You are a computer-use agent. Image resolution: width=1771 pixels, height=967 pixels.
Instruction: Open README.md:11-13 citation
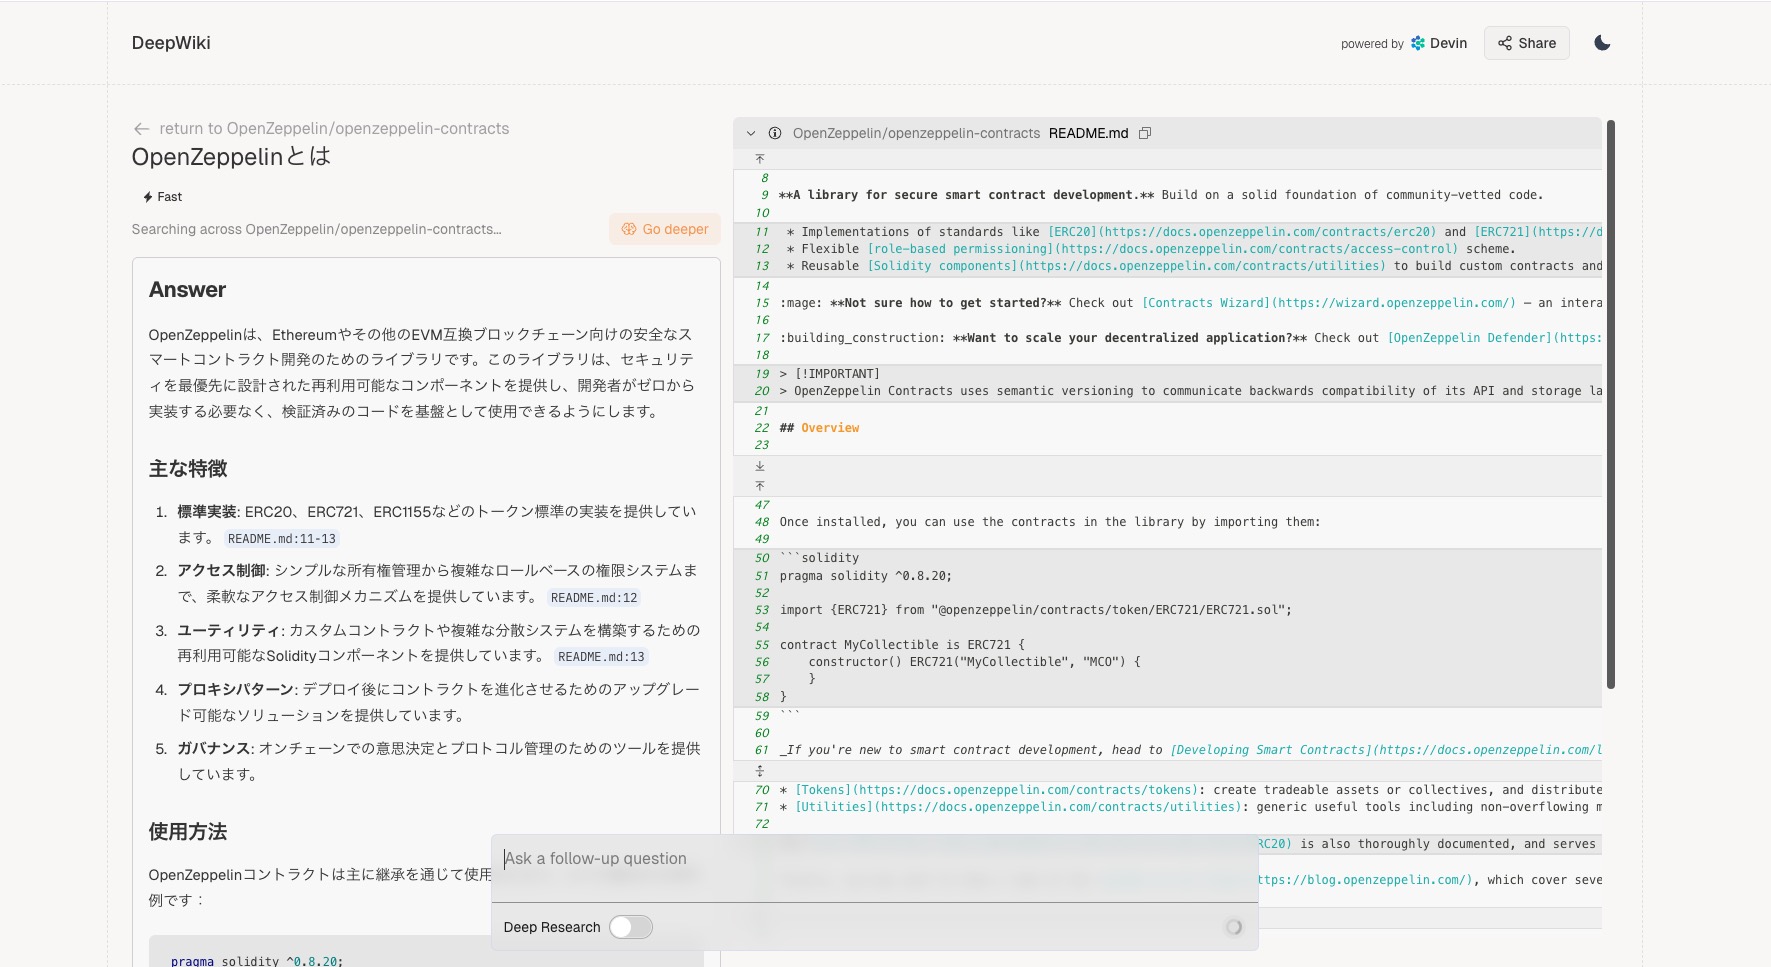tap(282, 539)
